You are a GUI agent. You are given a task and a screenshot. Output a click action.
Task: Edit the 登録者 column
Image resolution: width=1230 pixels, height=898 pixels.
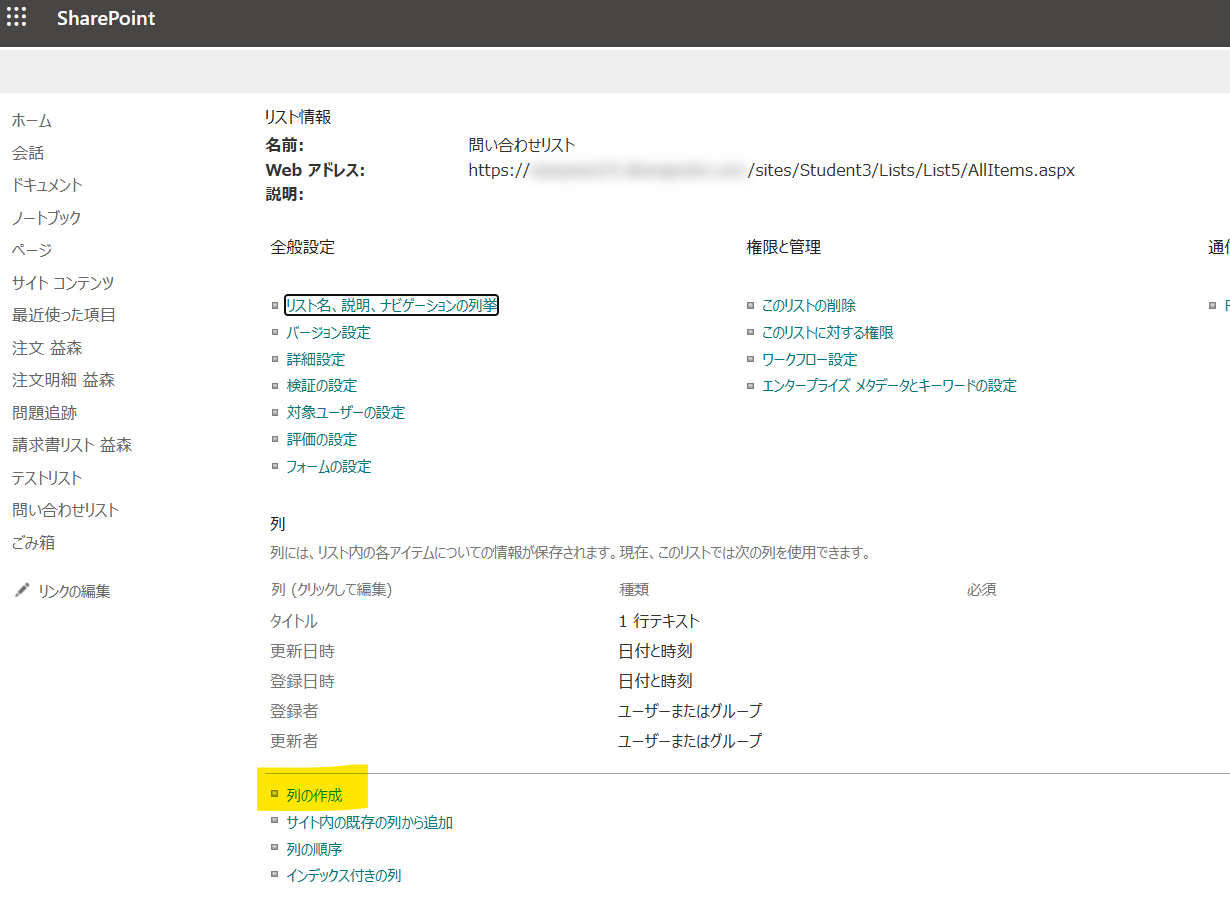(294, 711)
